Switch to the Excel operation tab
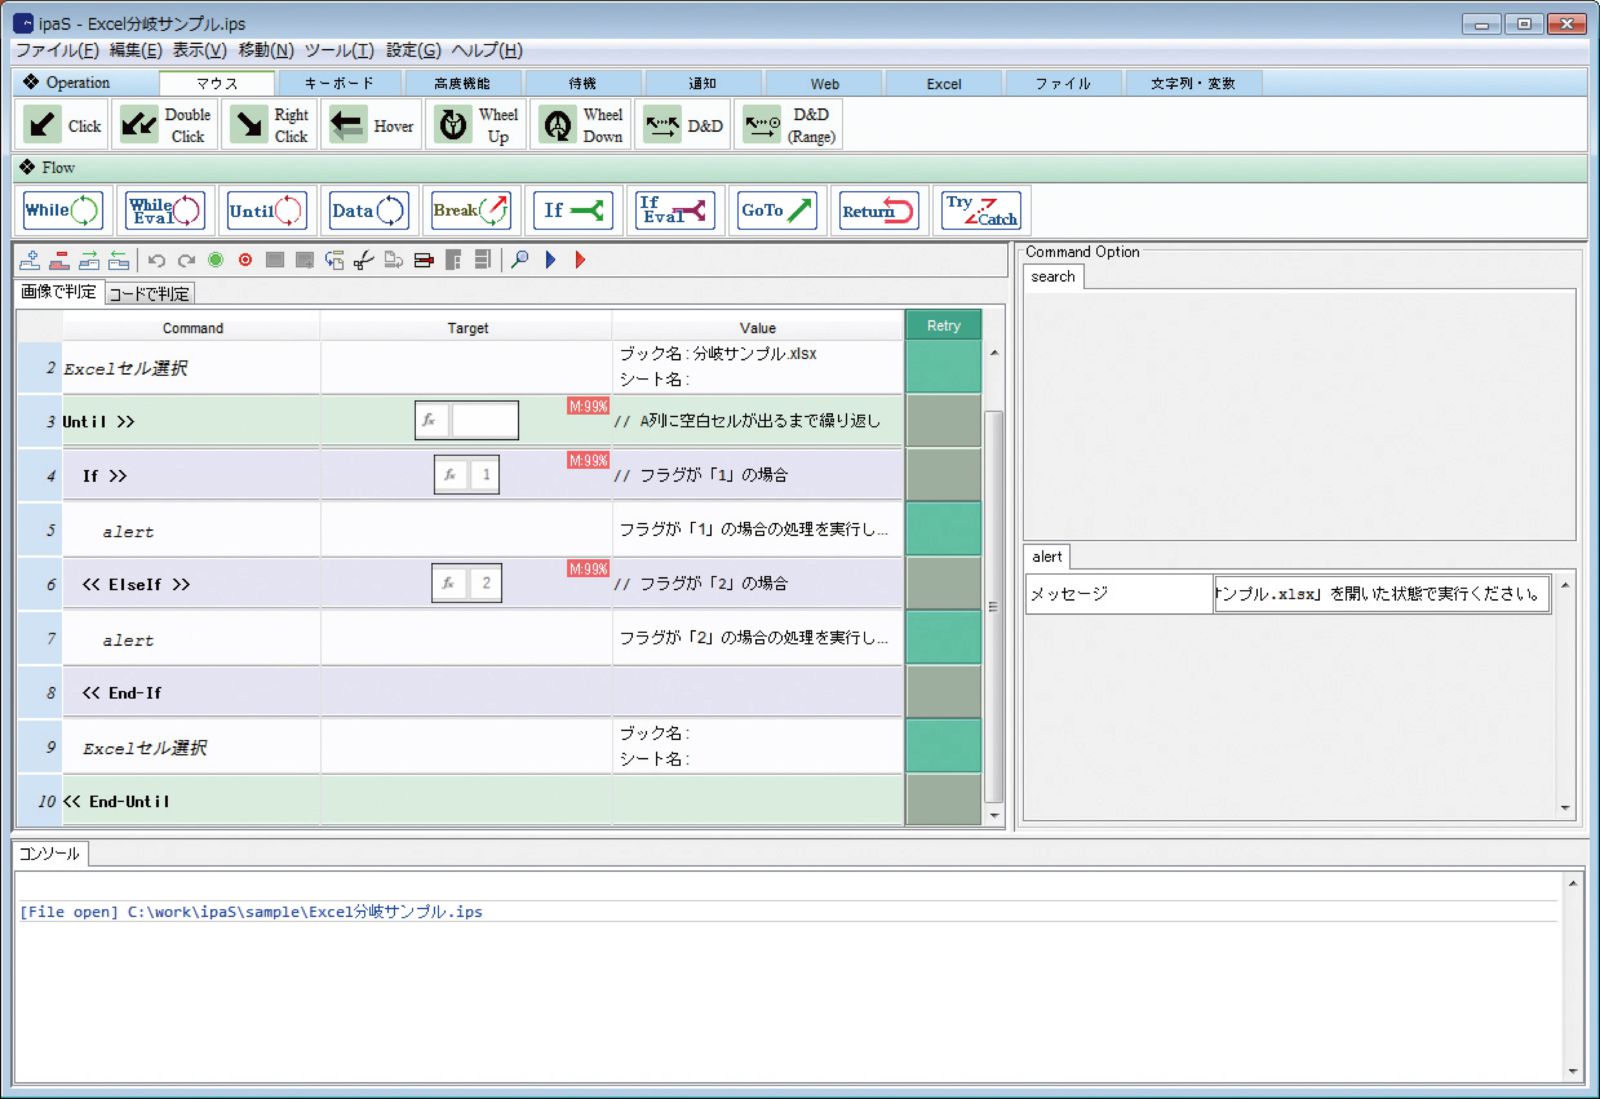Viewport: 1600px width, 1099px height. click(x=943, y=84)
